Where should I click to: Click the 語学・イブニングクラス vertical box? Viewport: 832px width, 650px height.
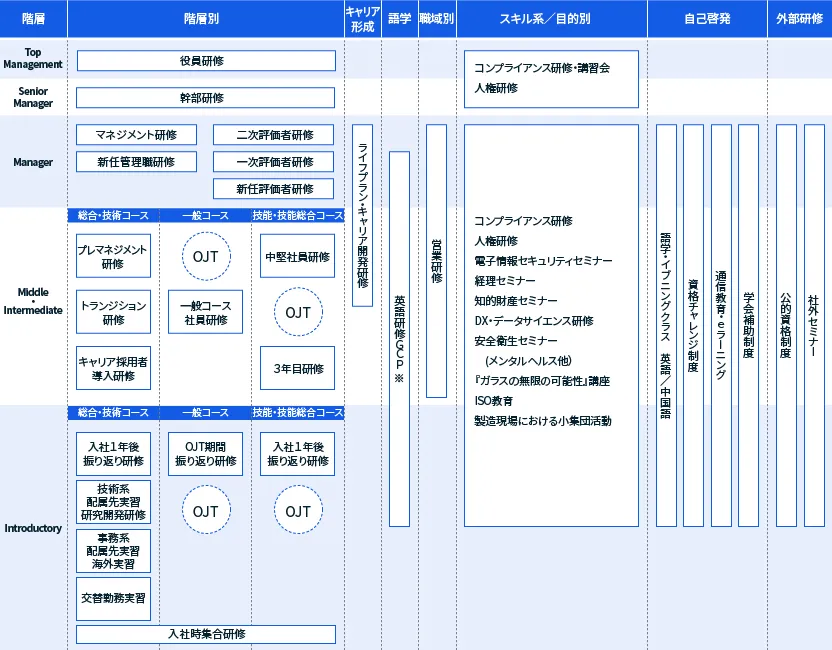coord(666,325)
